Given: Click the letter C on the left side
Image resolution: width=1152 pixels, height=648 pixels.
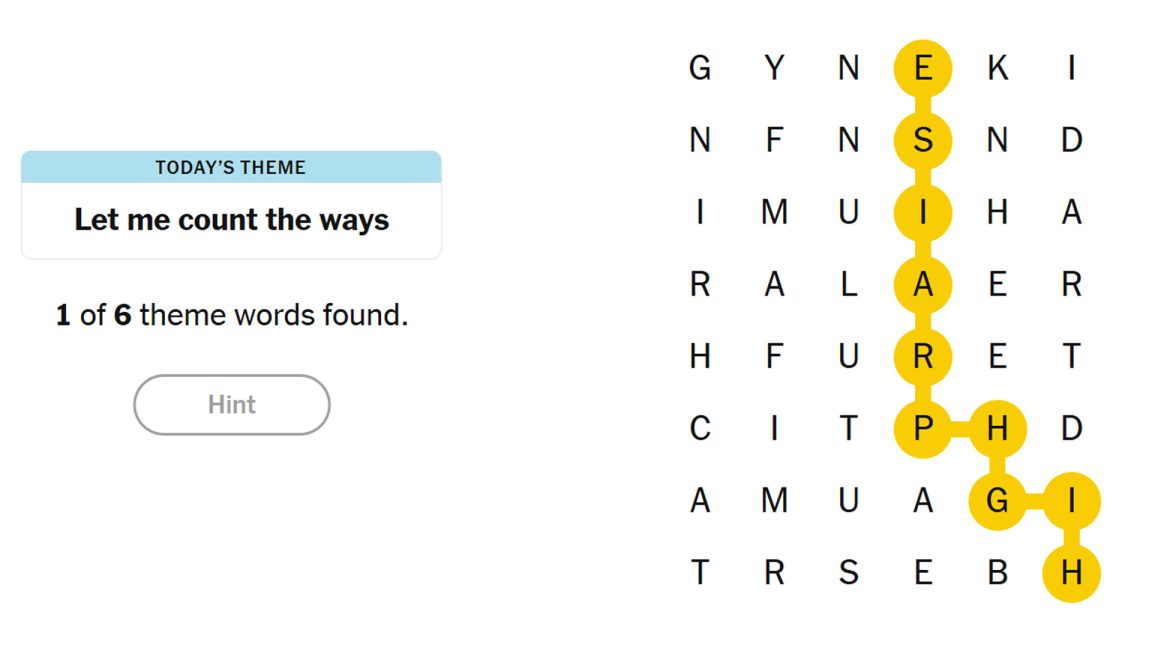Looking at the screenshot, I should (700, 428).
